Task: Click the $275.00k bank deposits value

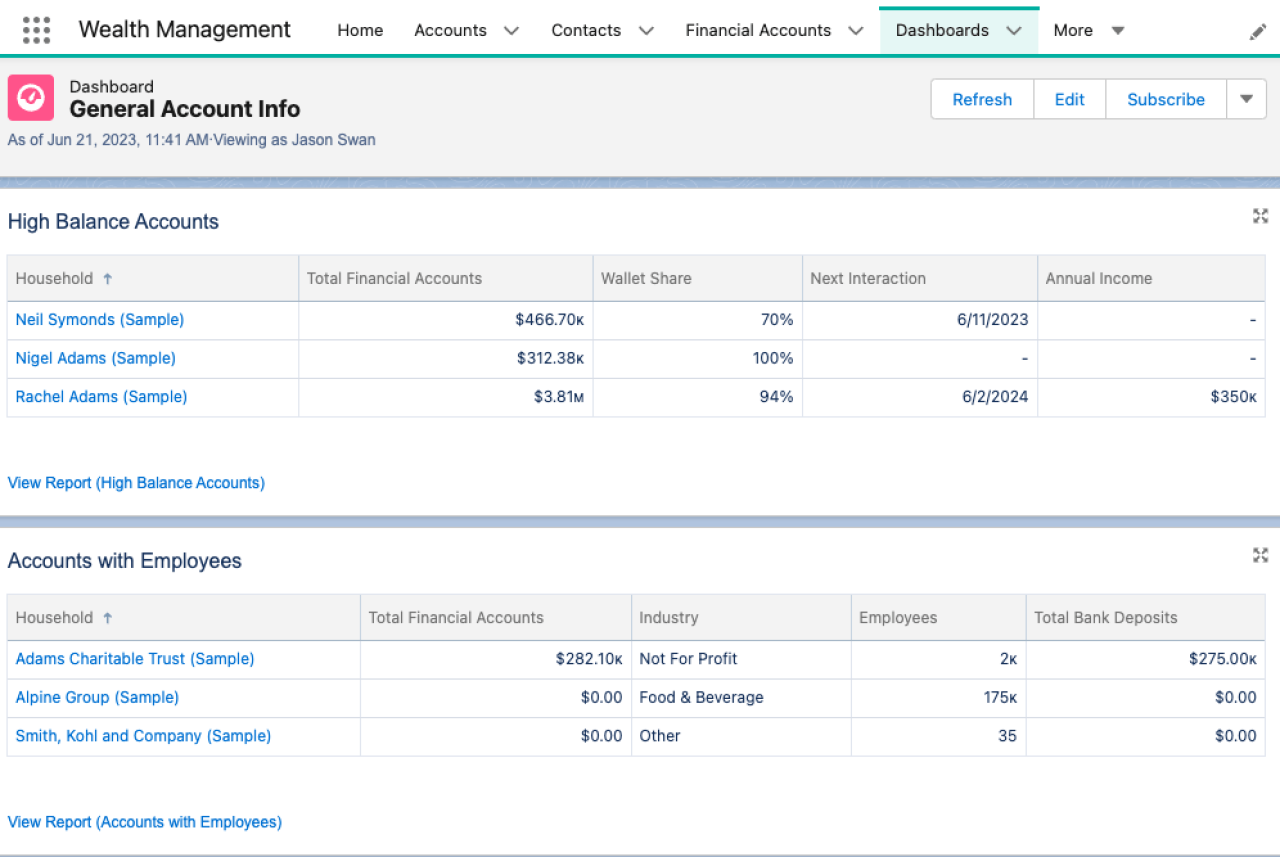Action: pyautogui.click(x=1223, y=659)
